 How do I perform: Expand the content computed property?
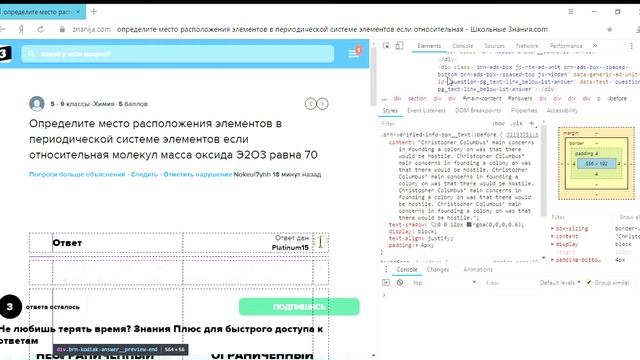coord(553,236)
